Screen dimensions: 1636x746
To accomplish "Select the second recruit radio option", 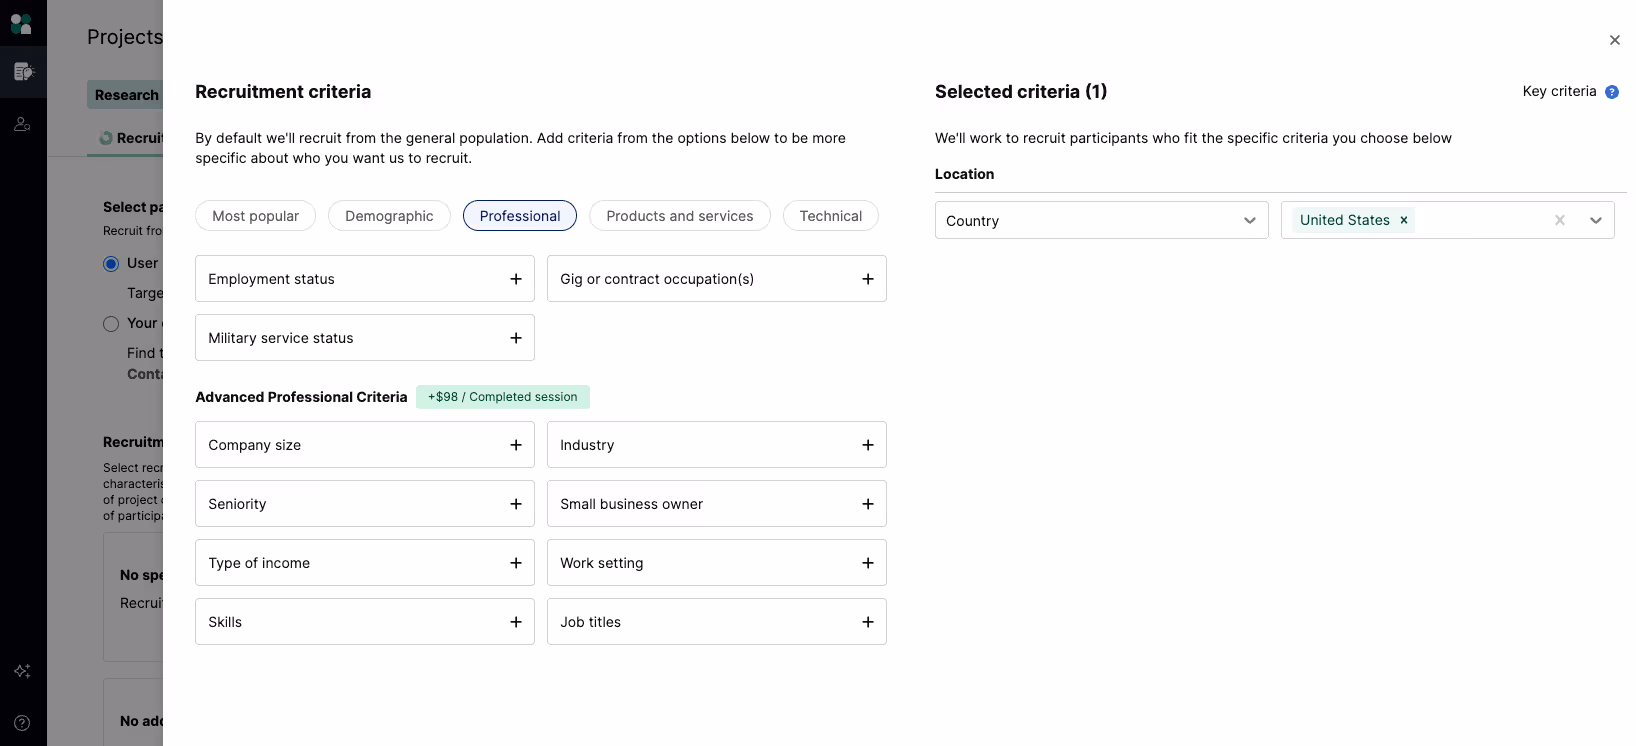I will click(111, 324).
